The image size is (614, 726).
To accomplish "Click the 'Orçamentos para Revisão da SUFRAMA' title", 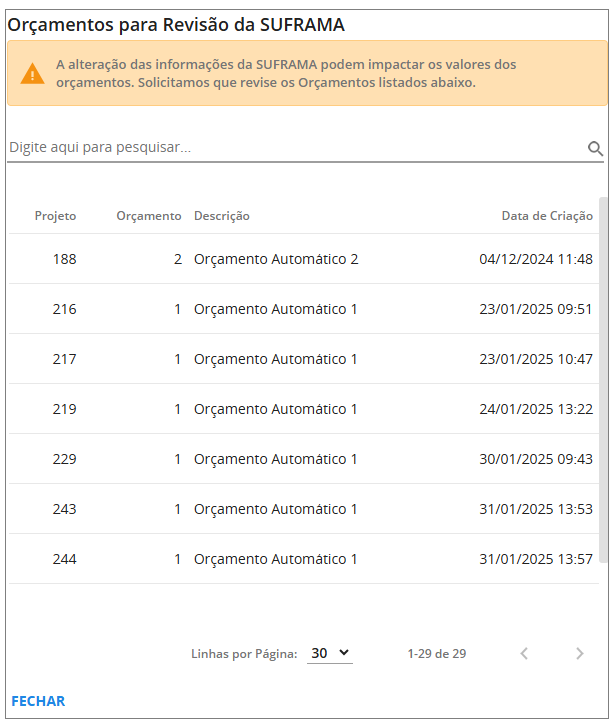I will (176, 25).
